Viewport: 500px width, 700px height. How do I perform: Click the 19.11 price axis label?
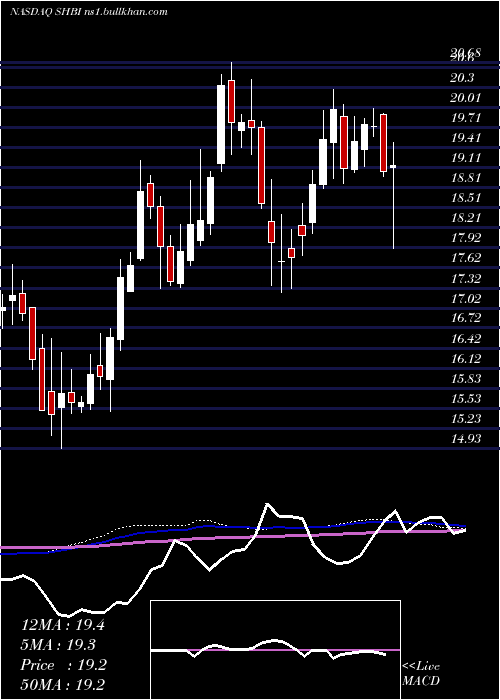(x=466, y=158)
